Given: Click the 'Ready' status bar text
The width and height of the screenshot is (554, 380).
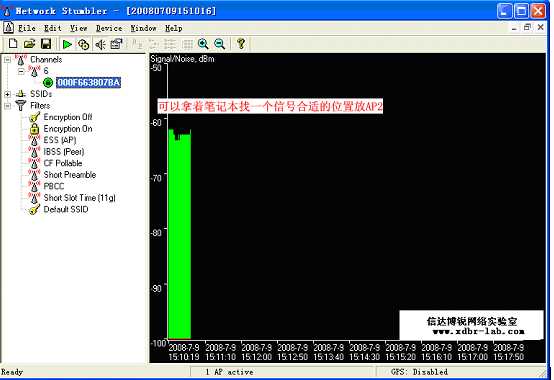Looking at the screenshot, I should [x=12, y=372].
